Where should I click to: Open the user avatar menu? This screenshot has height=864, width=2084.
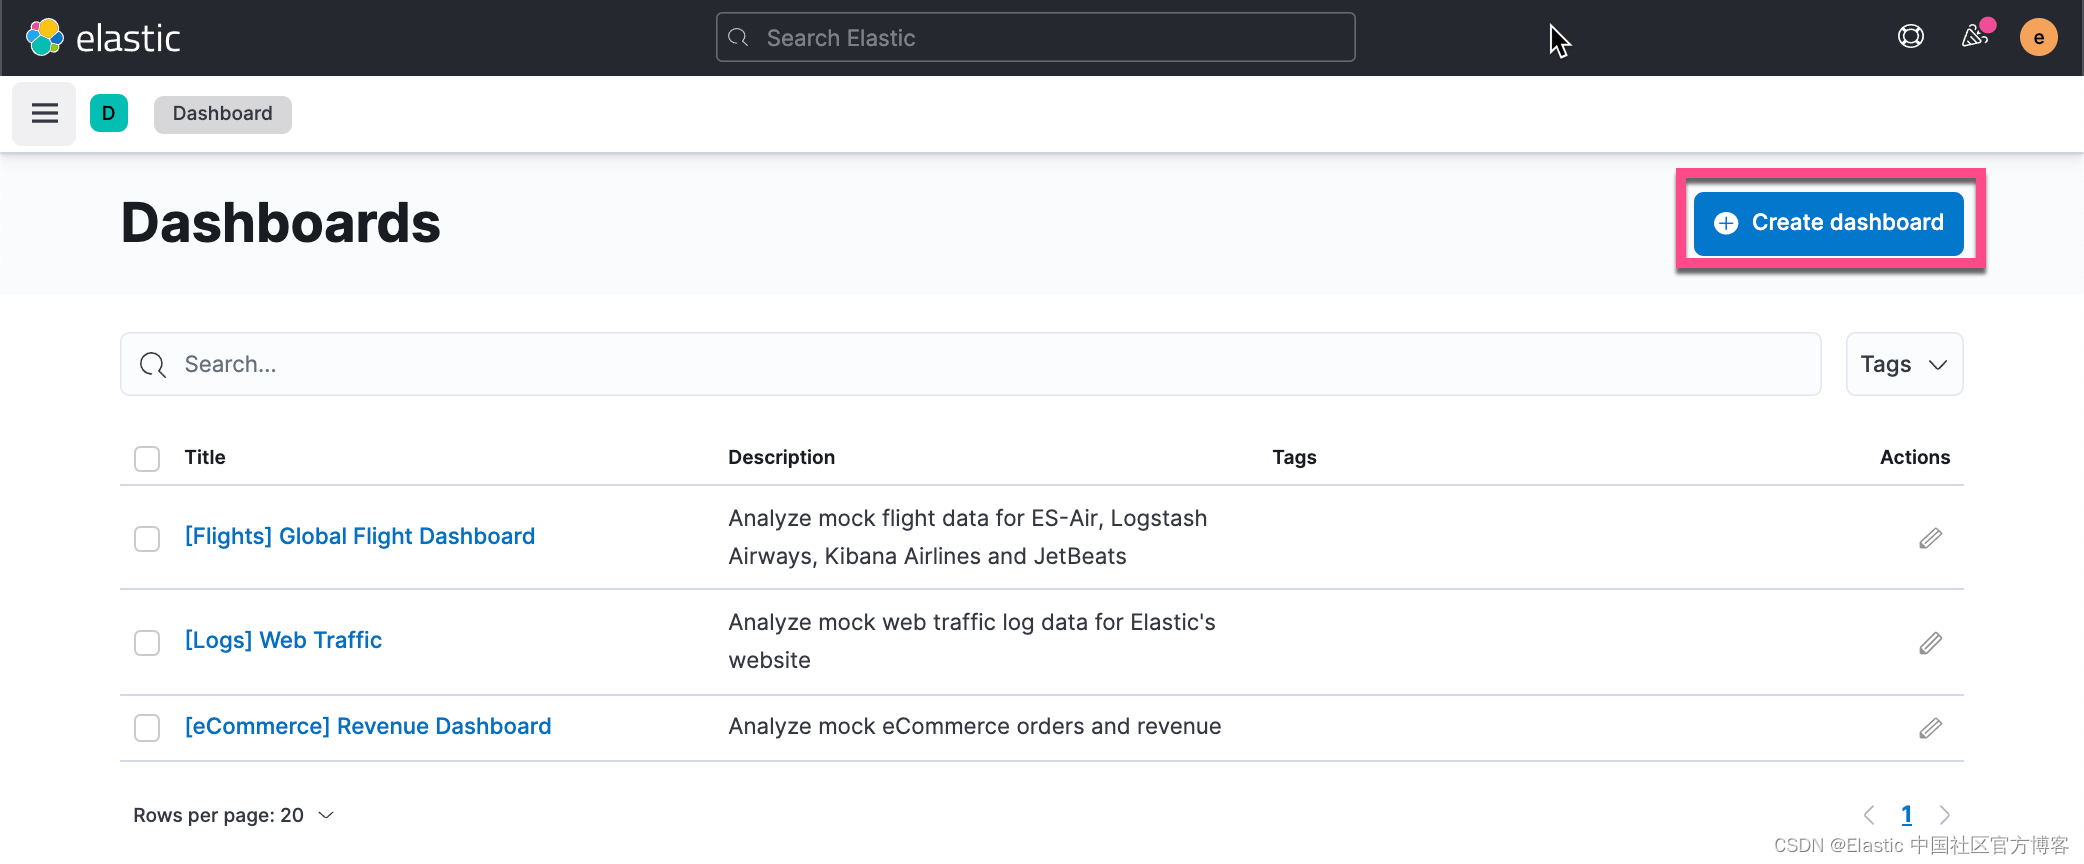(x=2038, y=38)
